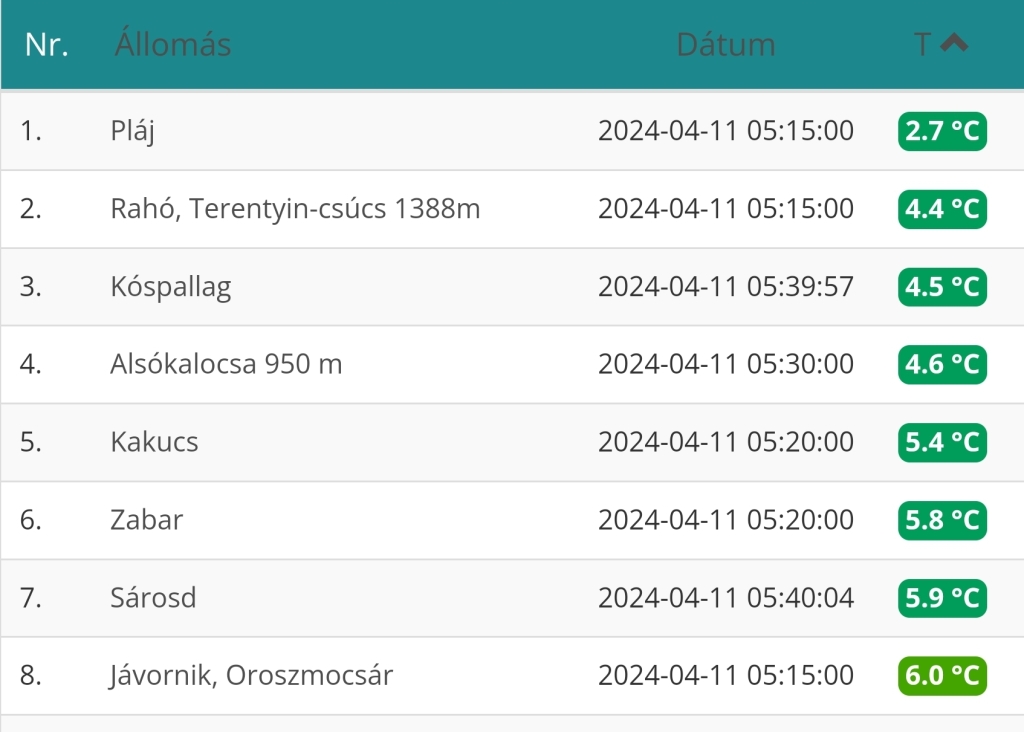The width and height of the screenshot is (1024, 732).
Task: Click row number 5 in the list
Action: (x=31, y=442)
